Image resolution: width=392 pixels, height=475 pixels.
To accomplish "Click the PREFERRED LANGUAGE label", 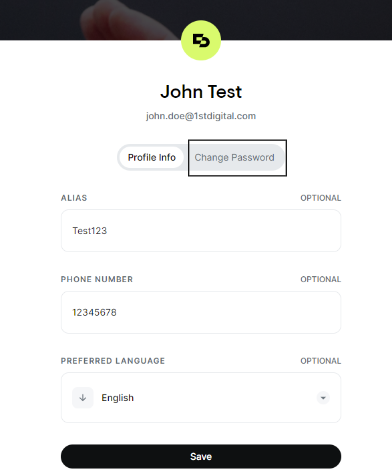I will (x=113, y=361).
